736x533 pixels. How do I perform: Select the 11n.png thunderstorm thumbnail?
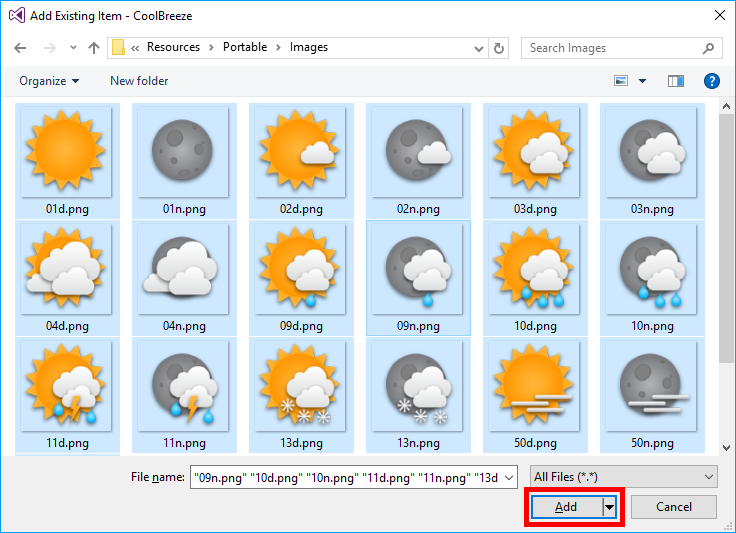pos(178,385)
